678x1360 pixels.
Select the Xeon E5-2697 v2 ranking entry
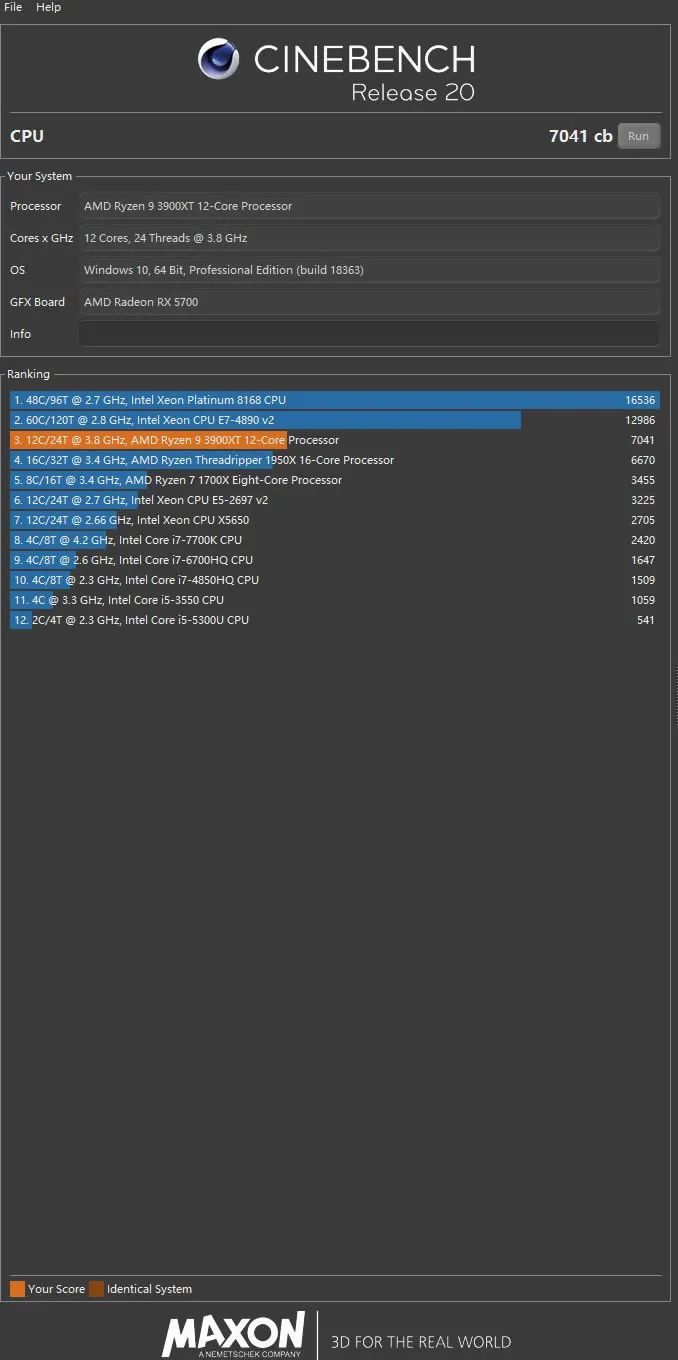tap(334, 500)
